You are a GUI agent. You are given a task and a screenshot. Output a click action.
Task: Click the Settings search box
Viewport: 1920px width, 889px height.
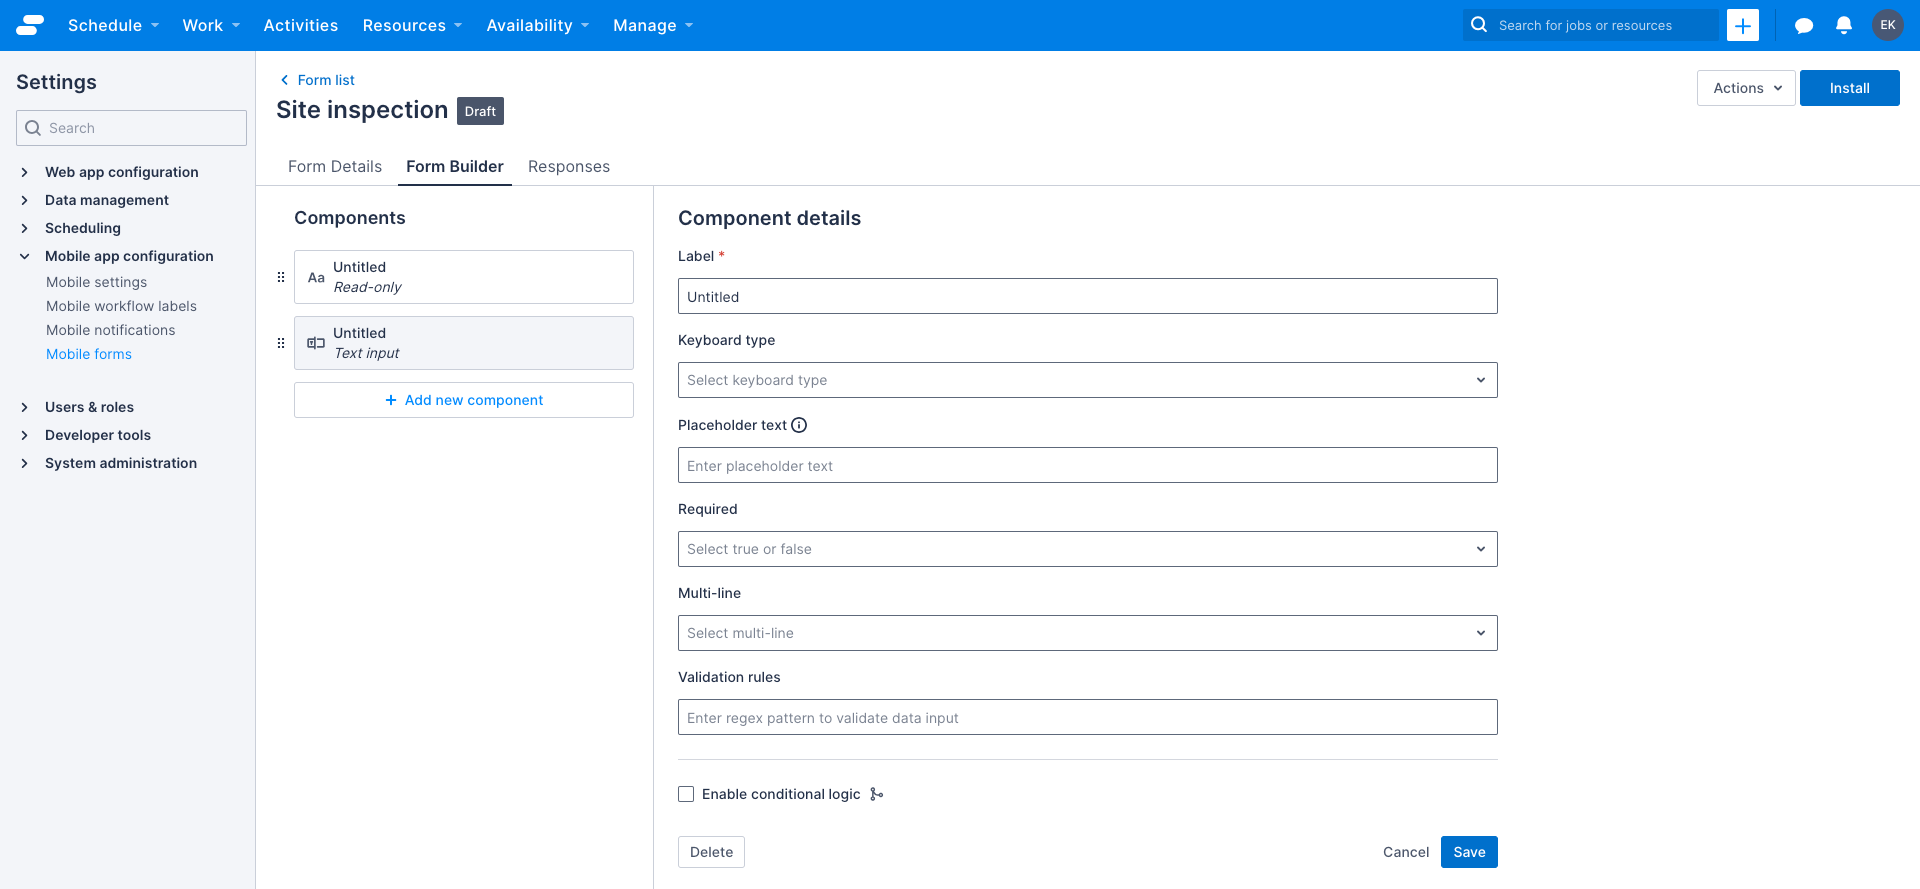131,128
